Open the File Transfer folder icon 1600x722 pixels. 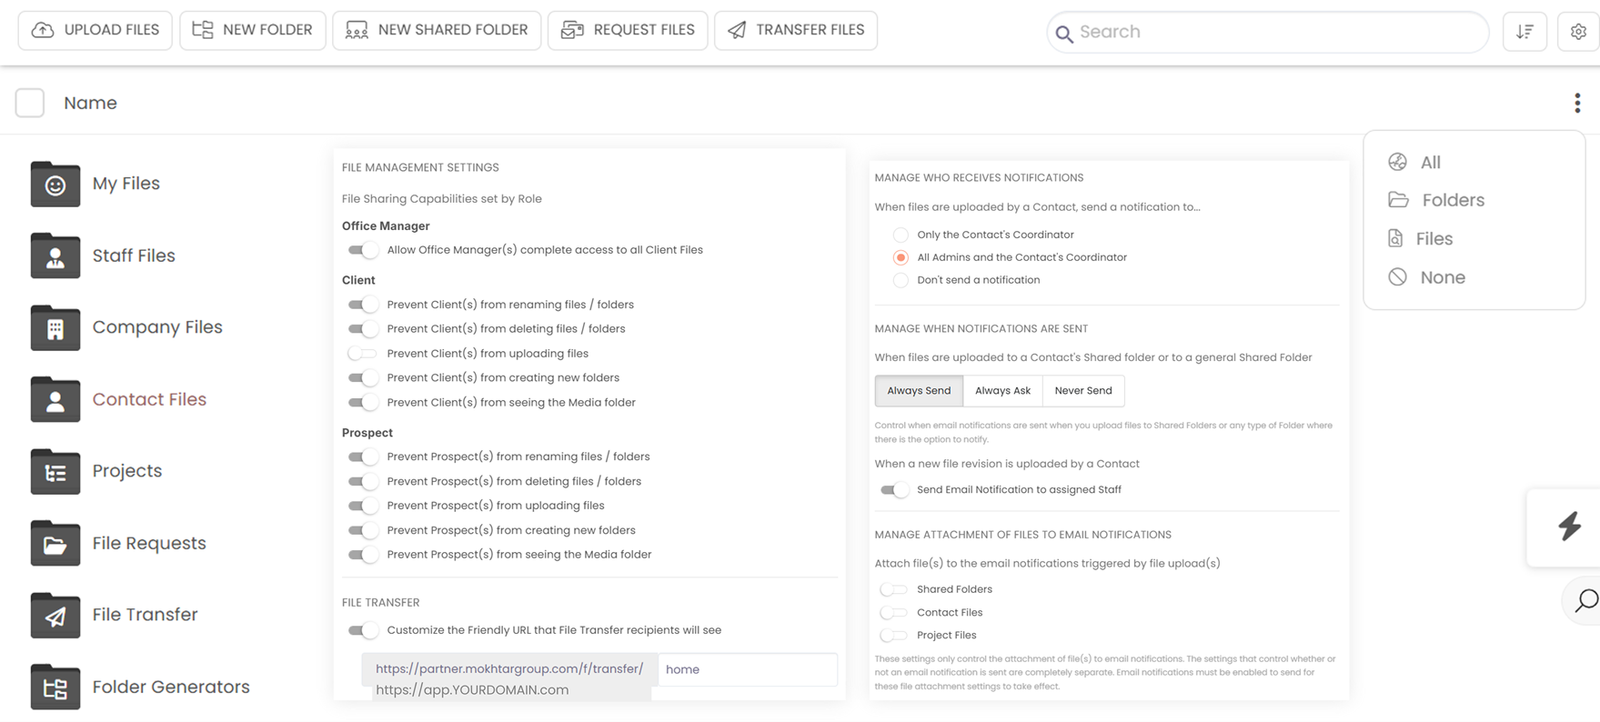(x=55, y=616)
